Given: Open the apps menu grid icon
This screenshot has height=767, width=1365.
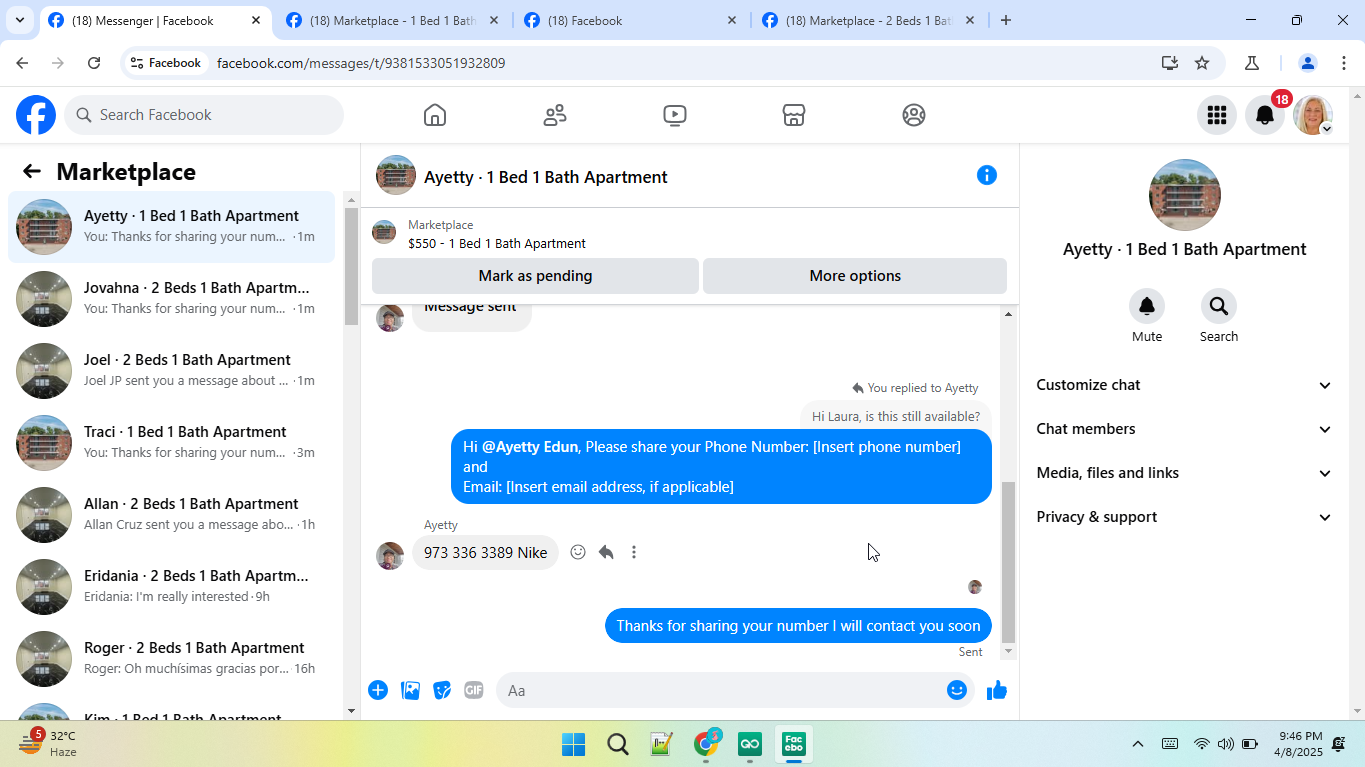Looking at the screenshot, I should tap(1217, 115).
